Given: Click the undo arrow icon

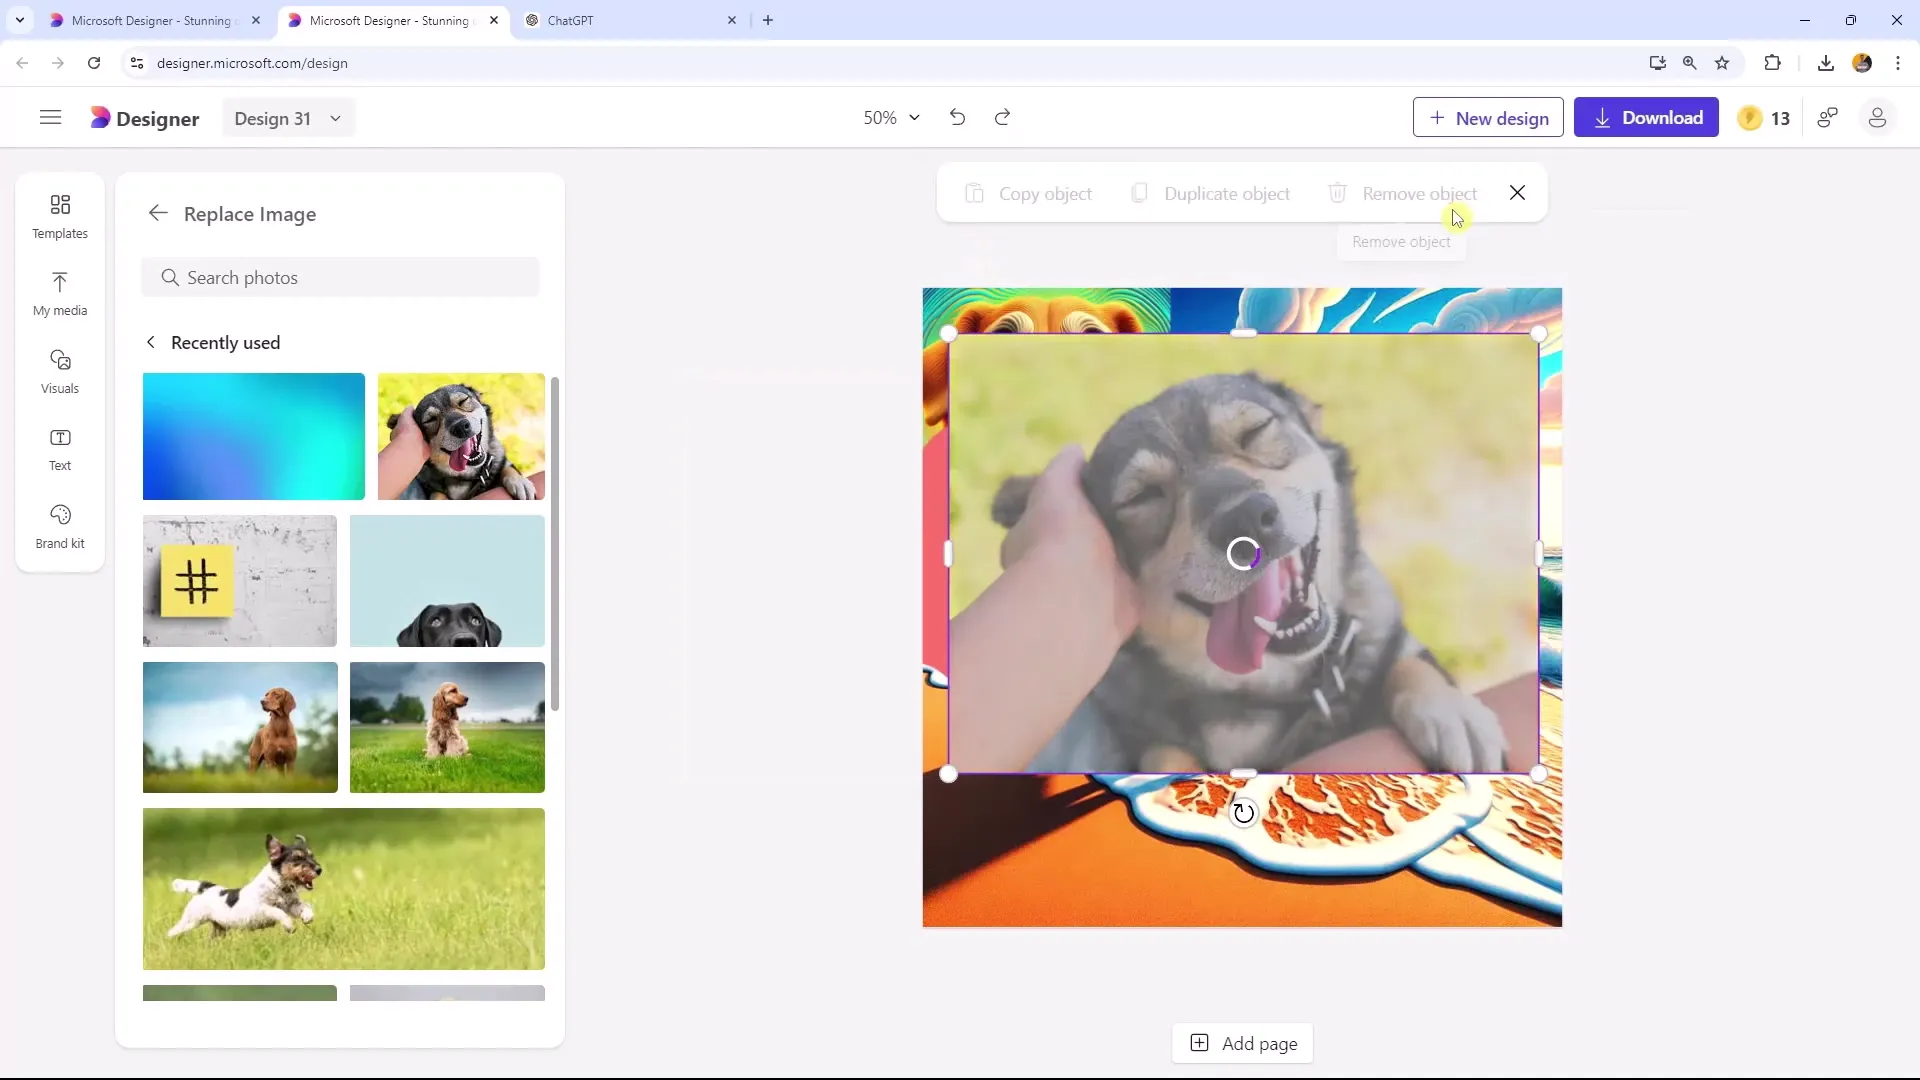Looking at the screenshot, I should (957, 117).
